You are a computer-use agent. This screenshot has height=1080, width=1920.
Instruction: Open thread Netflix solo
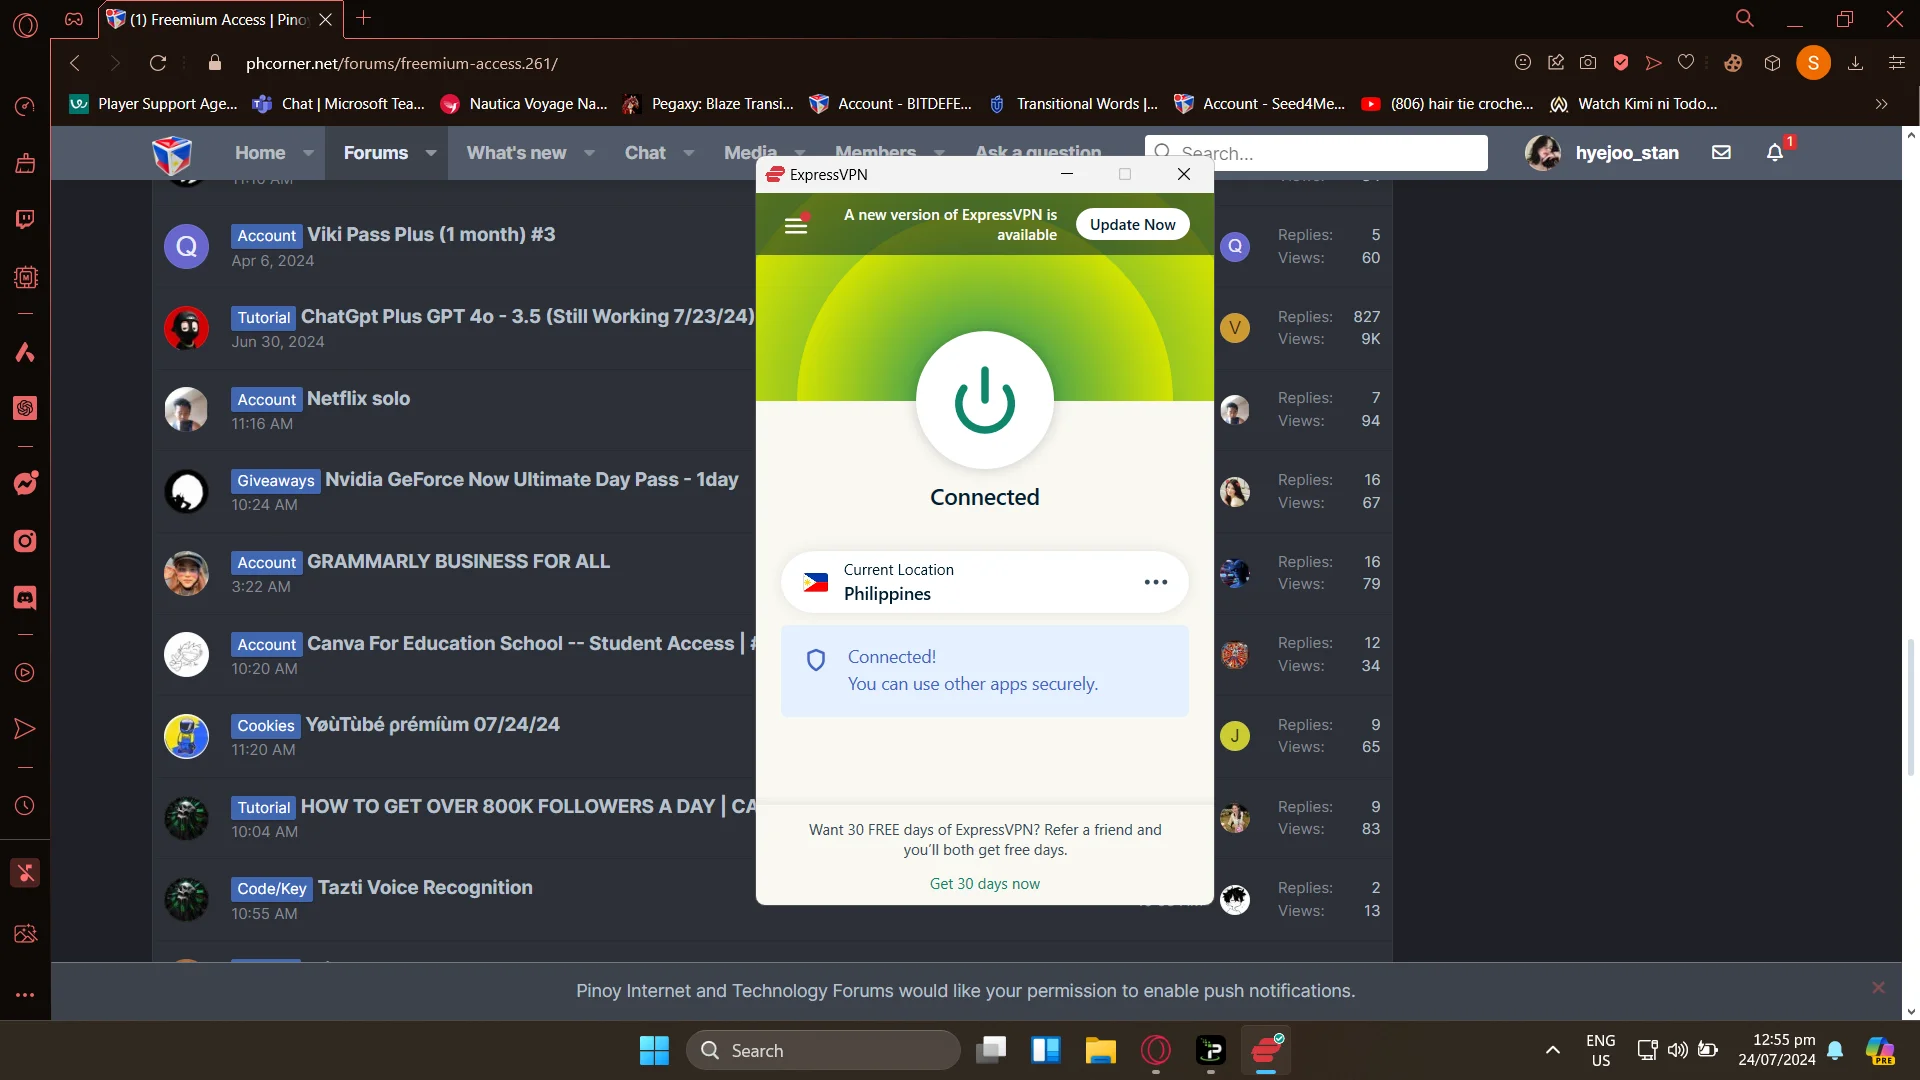358,399
